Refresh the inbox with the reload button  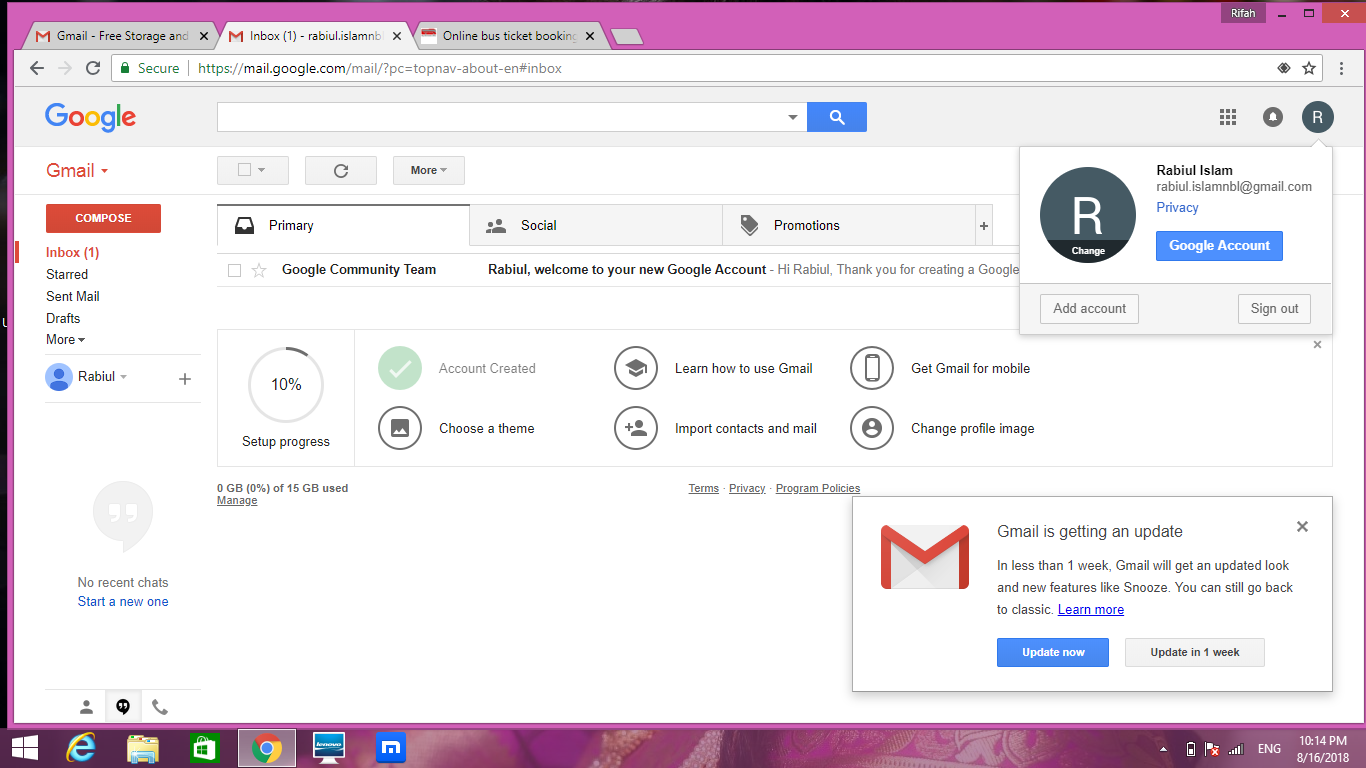point(341,170)
